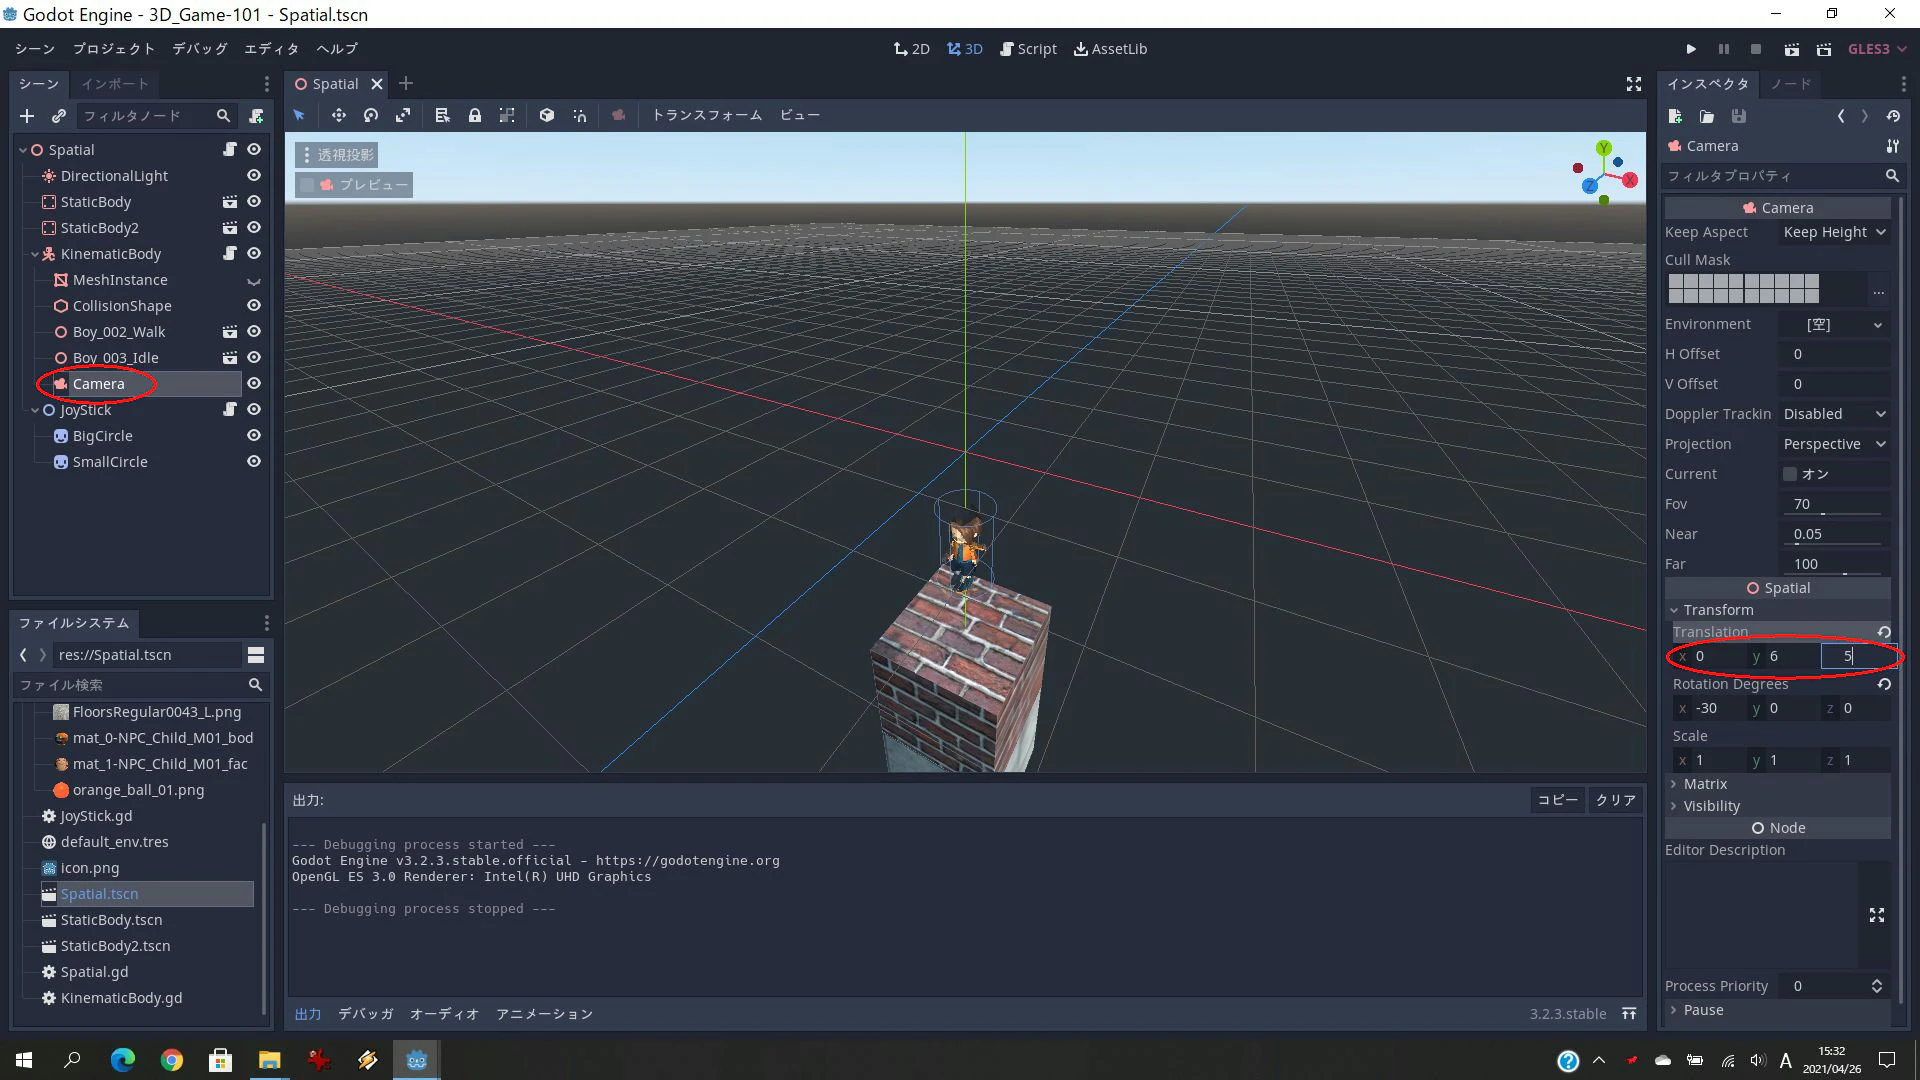This screenshot has width=1920, height=1080.
Task: Click the instance scene link icon
Action: 59,116
